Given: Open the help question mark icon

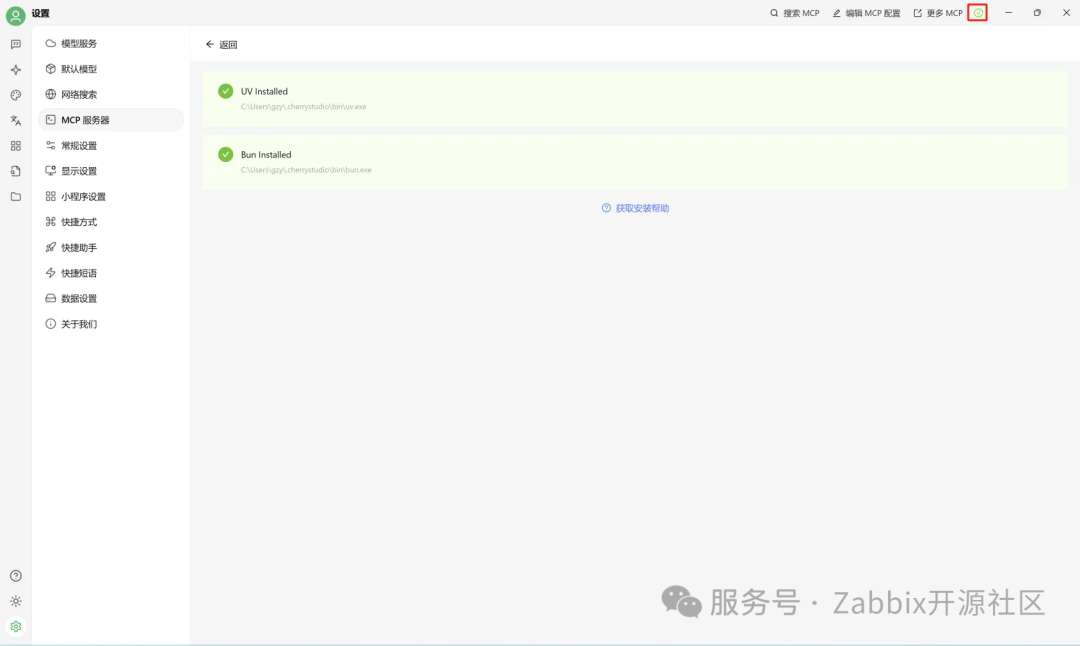Looking at the screenshot, I should point(15,575).
